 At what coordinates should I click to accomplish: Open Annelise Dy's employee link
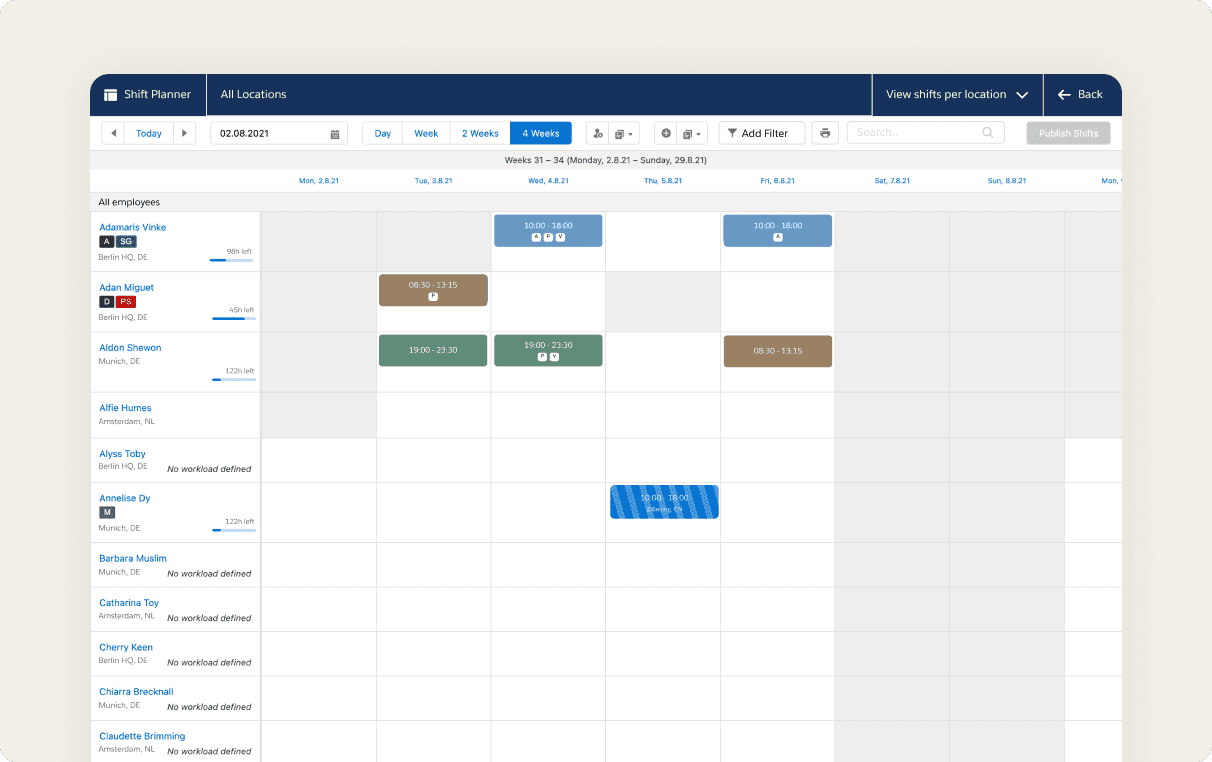[125, 498]
